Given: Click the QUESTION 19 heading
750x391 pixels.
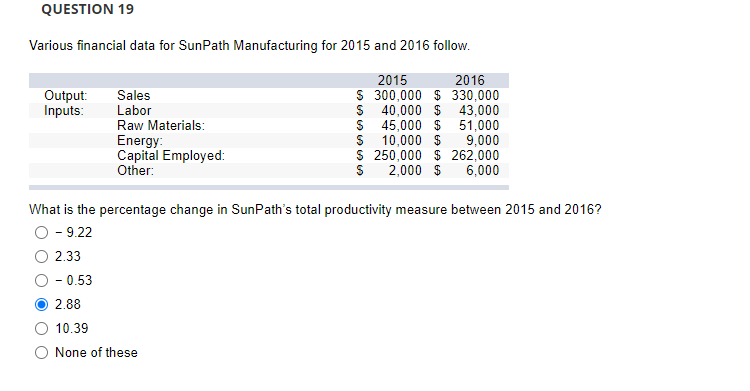Looking at the screenshot, I should click(x=88, y=9).
